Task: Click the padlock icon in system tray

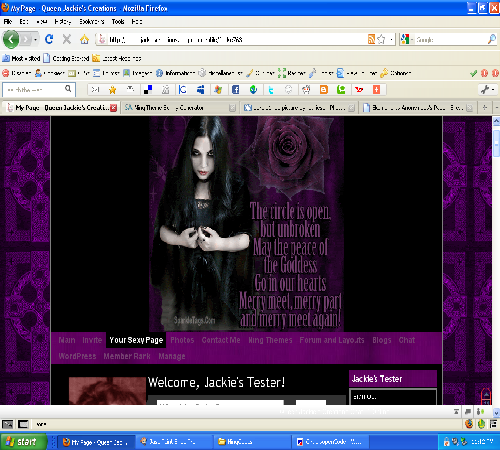Action: pyautogui.click(x=446, y=442)
